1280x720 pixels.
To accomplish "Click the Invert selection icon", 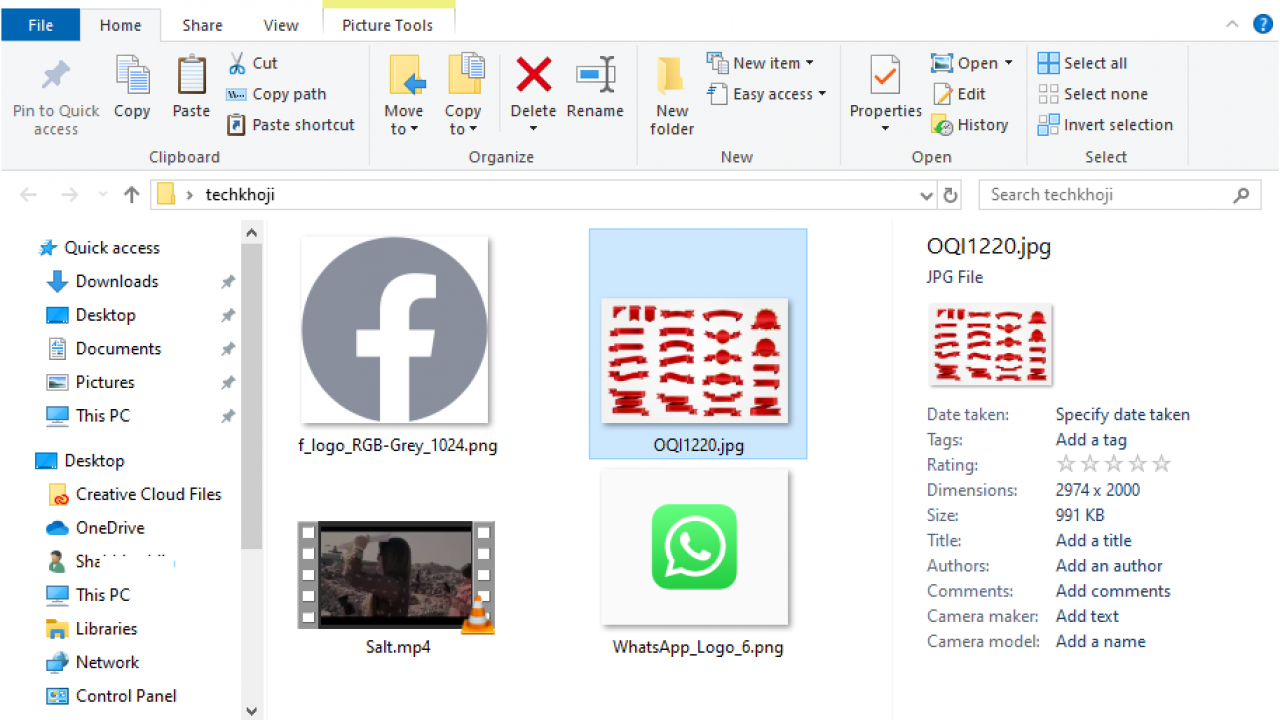I will [x=1048, y=125].
